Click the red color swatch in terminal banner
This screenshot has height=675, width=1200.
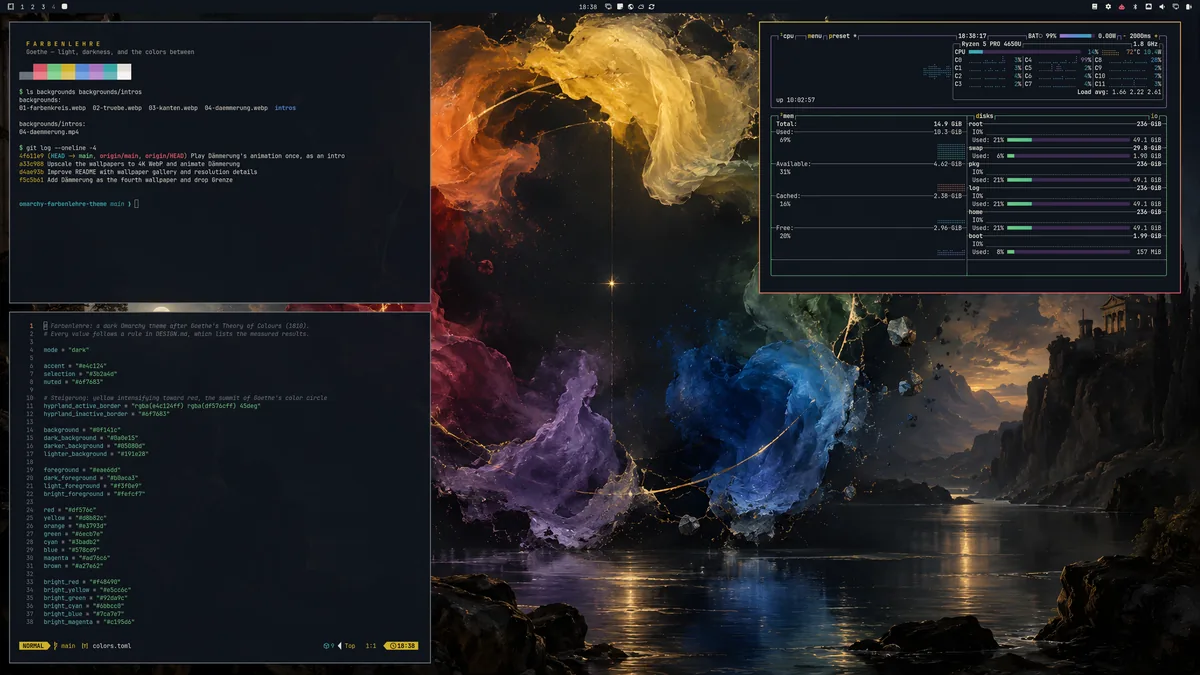(40, 72)
